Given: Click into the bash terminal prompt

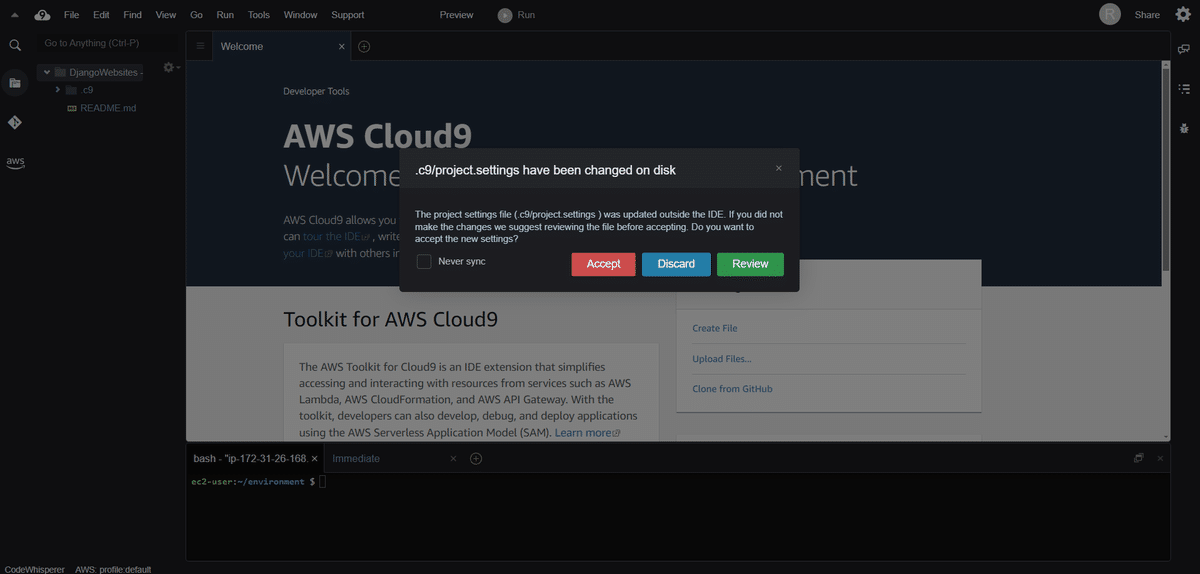Looking at the screenshot, I should (x=322, y=482).
